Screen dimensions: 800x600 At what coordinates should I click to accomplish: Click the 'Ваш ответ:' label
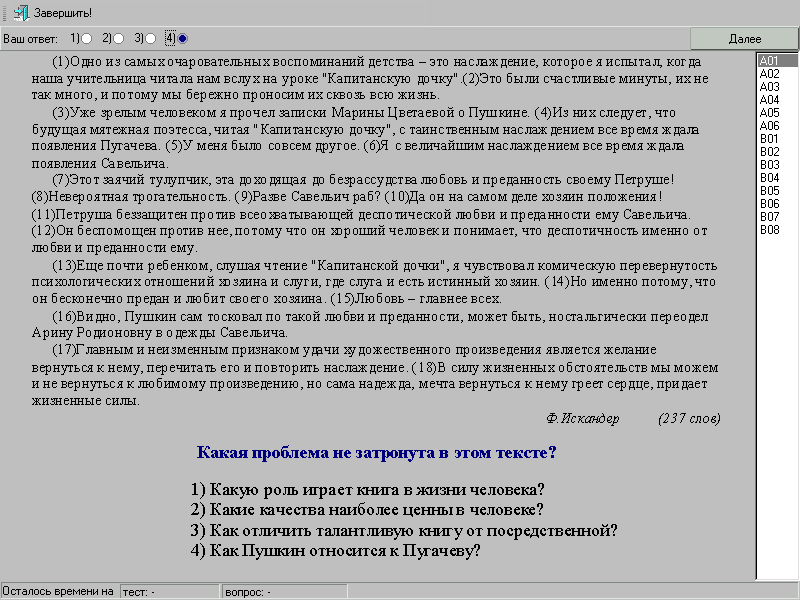click(x=30, y=39)
